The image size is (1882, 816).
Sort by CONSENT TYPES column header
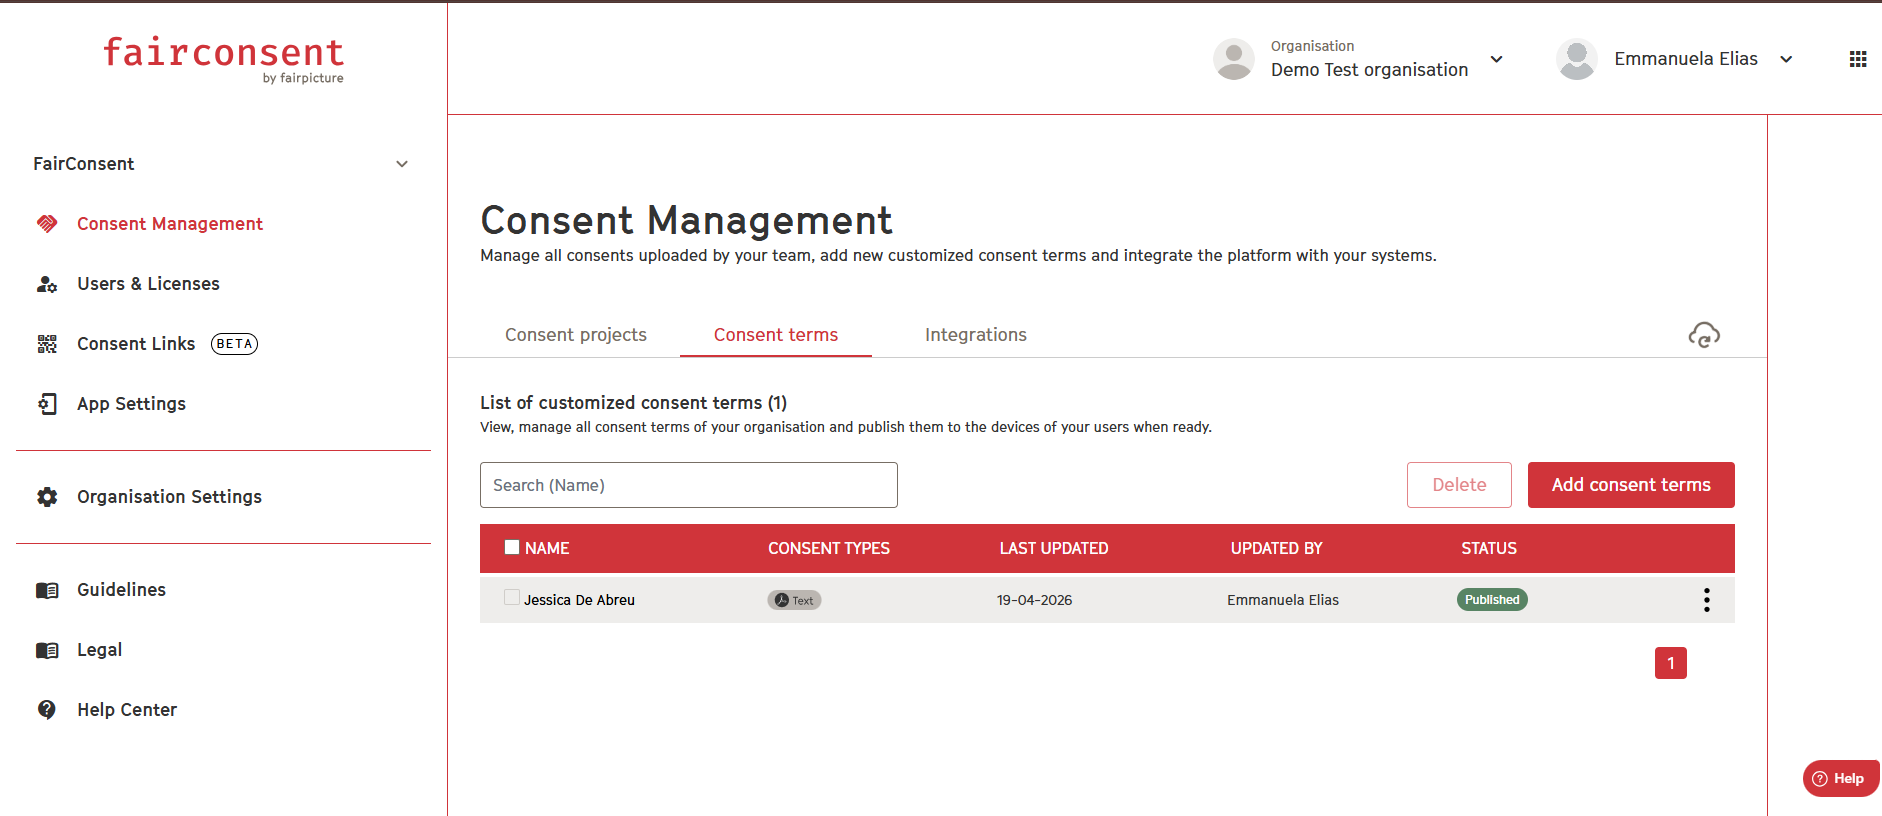tap(829, 548)
